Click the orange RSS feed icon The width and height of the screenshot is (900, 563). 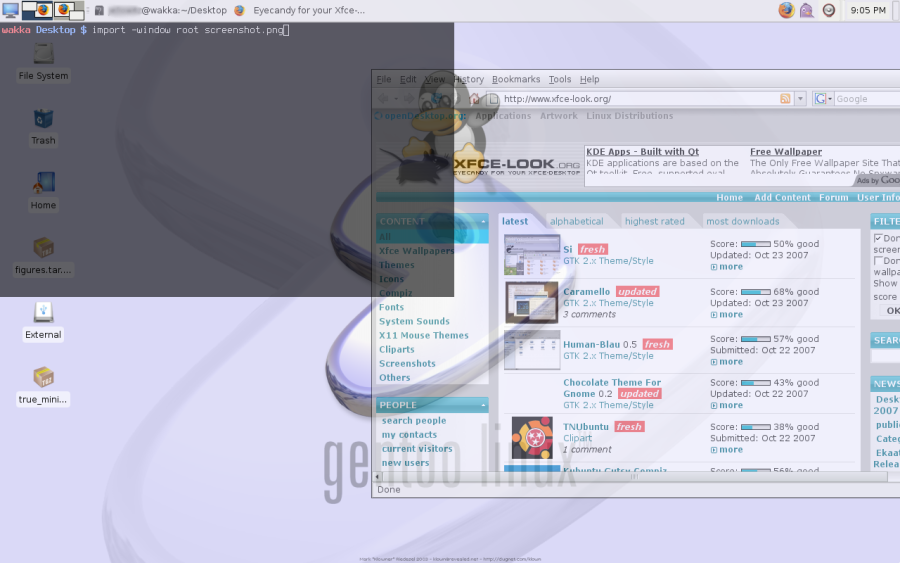point(785,99)
